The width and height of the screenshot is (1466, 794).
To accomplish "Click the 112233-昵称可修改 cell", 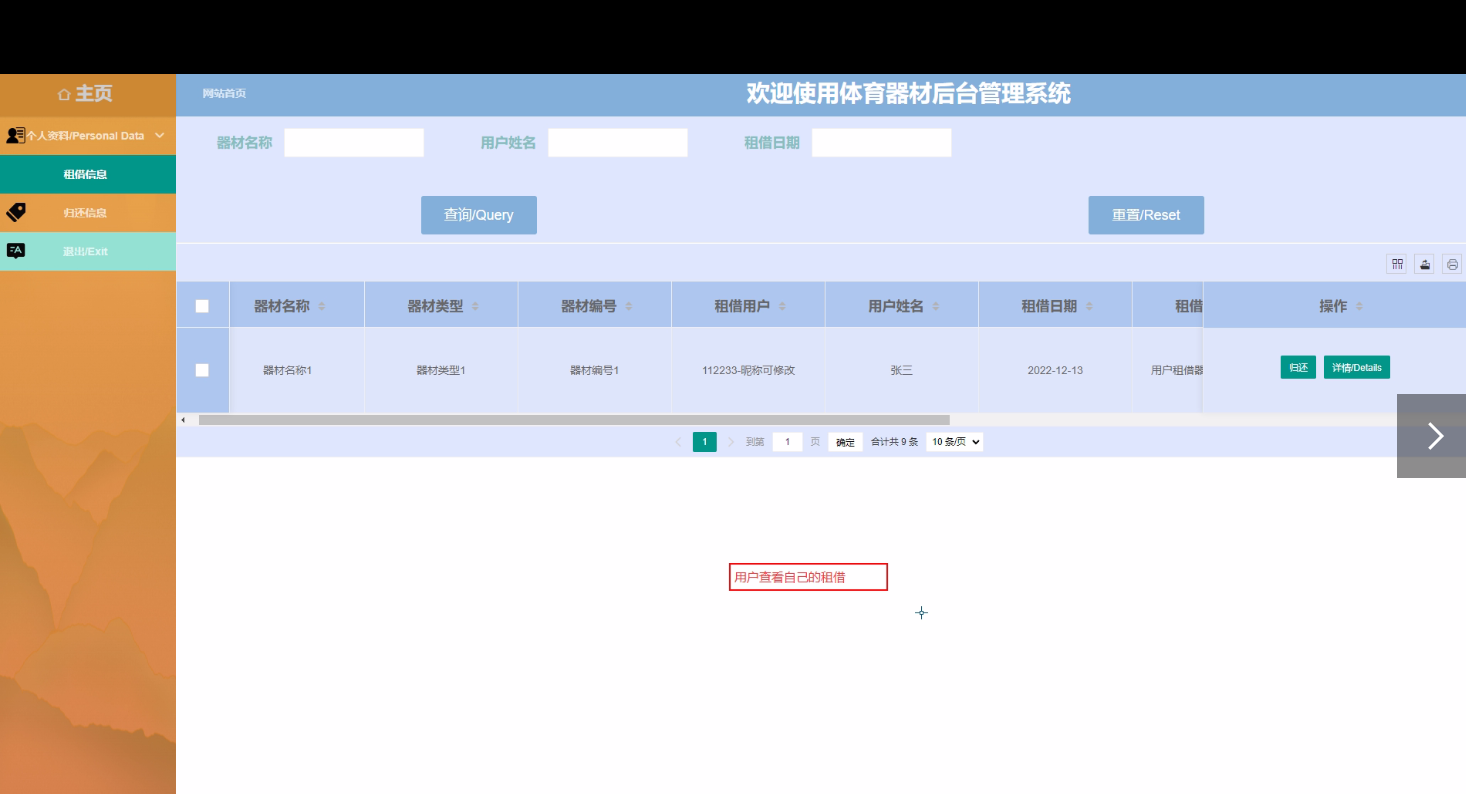I will click(x=748, y=370).
